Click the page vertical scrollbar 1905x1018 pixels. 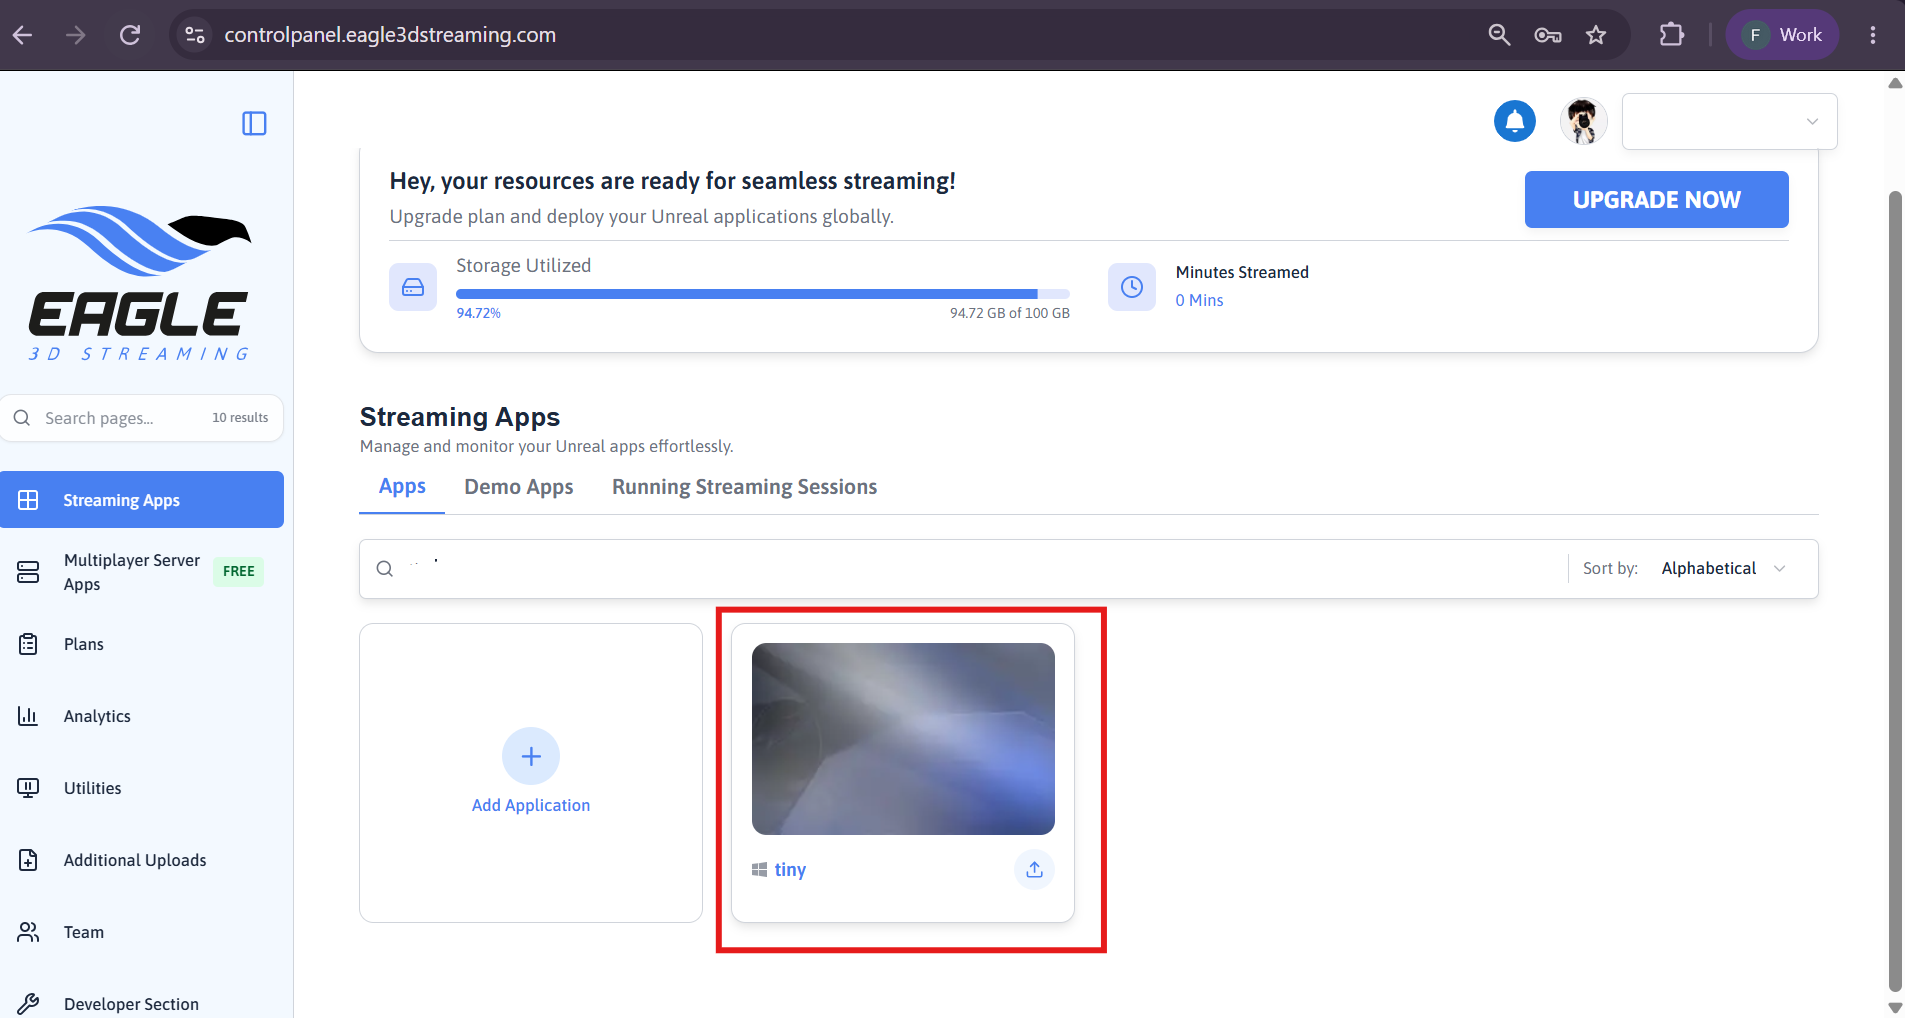pos(1895,590)
